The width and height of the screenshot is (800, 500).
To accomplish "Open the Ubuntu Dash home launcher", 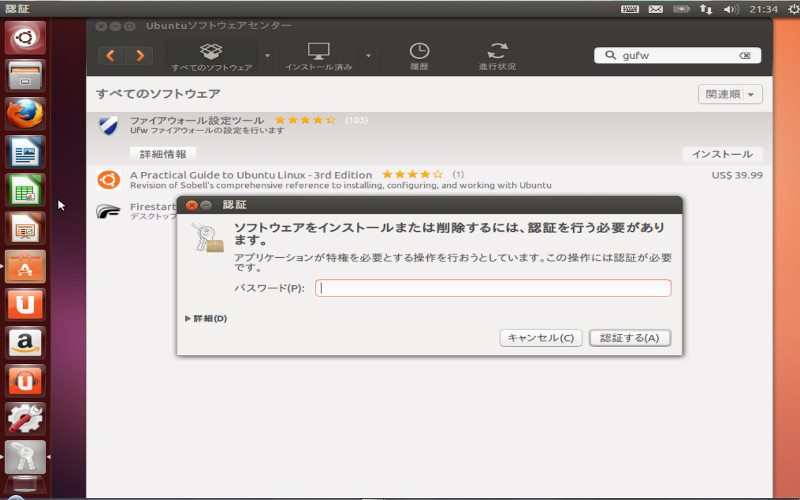I will pos(25,37).
